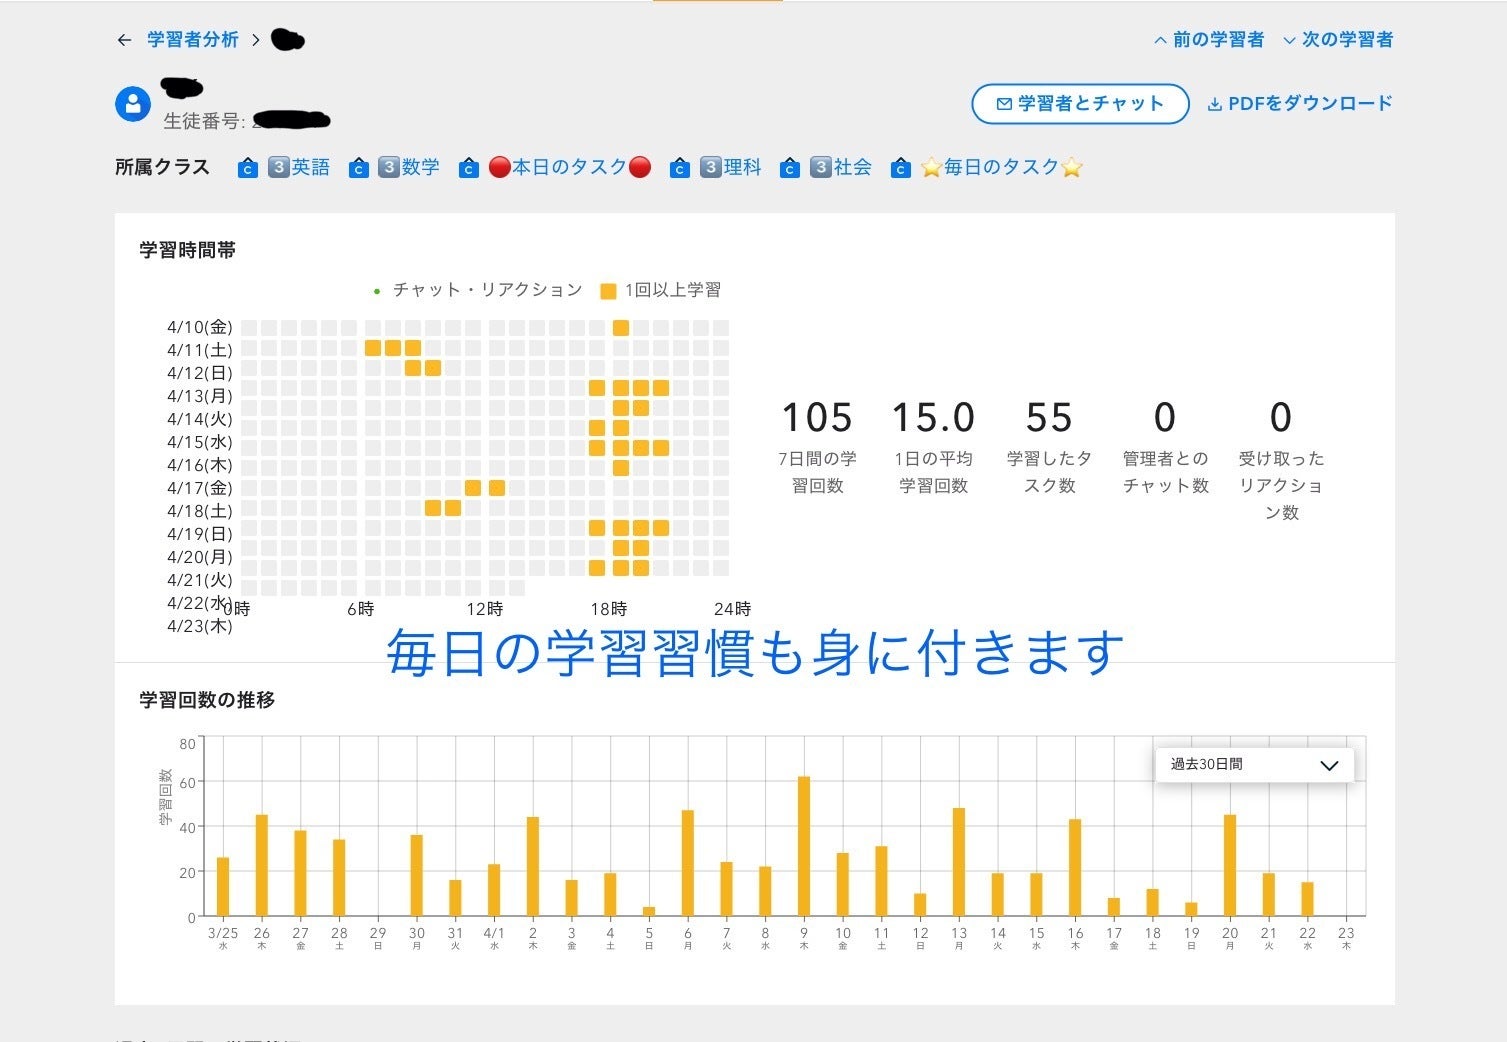The image size is (1507, 1042).
Task: Click the class icon before 理科
Action: point(680,168)
